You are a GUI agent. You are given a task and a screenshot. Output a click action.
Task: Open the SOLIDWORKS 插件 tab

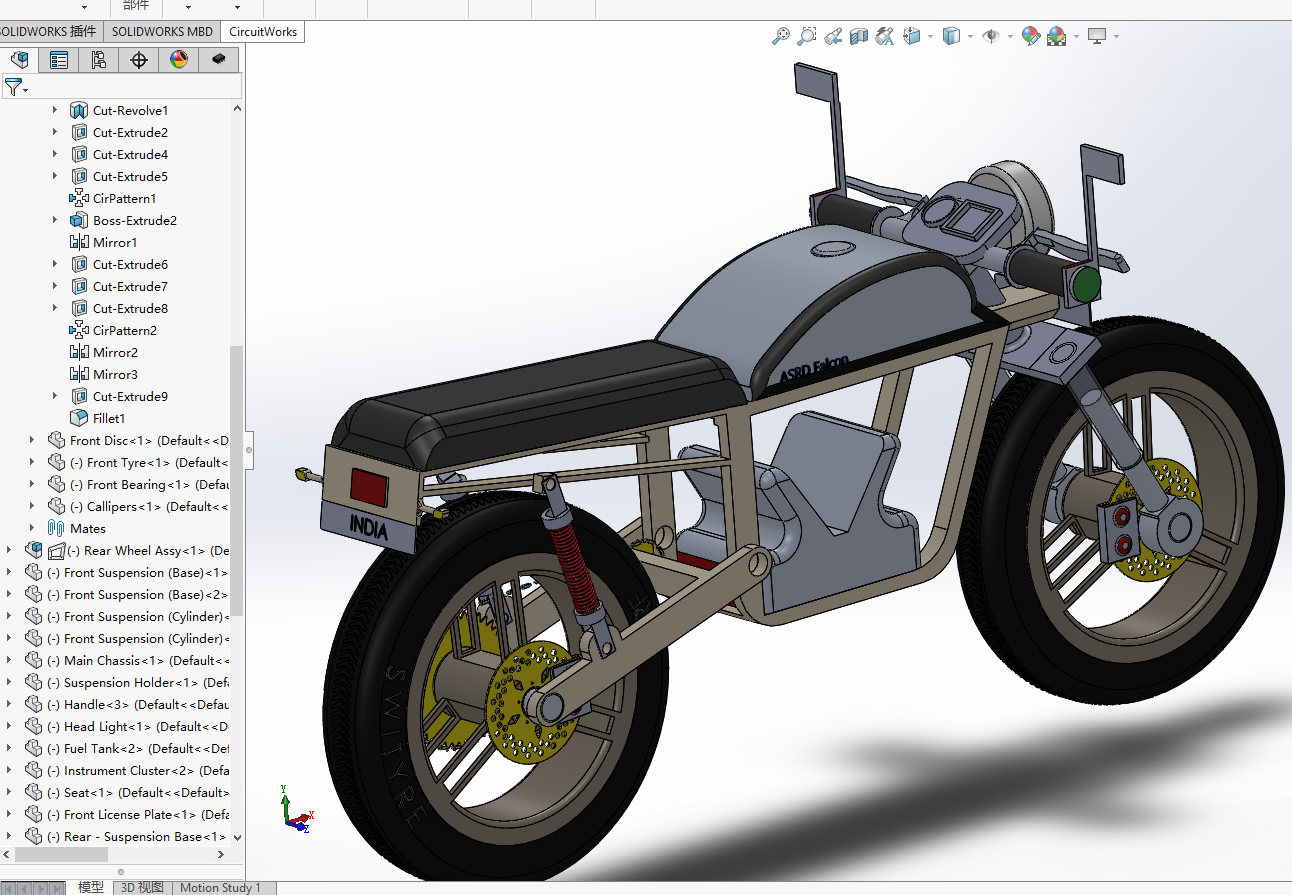click(x=50, y=31)
